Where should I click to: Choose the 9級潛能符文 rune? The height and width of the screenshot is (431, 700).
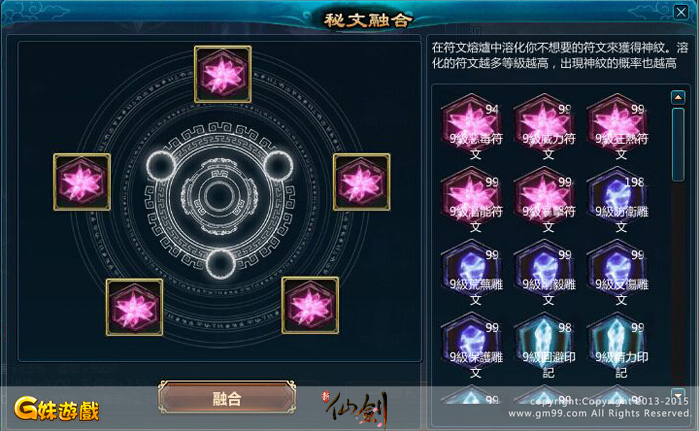click(x=472, y=197)
